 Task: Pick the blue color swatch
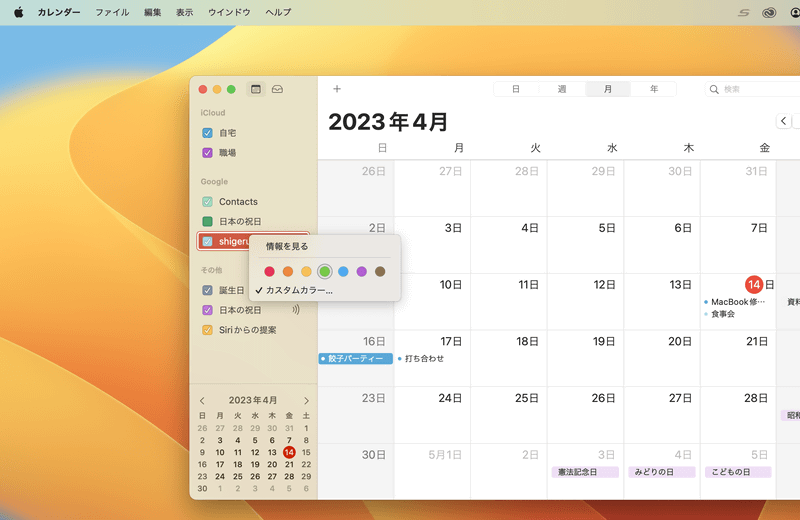pyautogui.click(x=343, y=271)
